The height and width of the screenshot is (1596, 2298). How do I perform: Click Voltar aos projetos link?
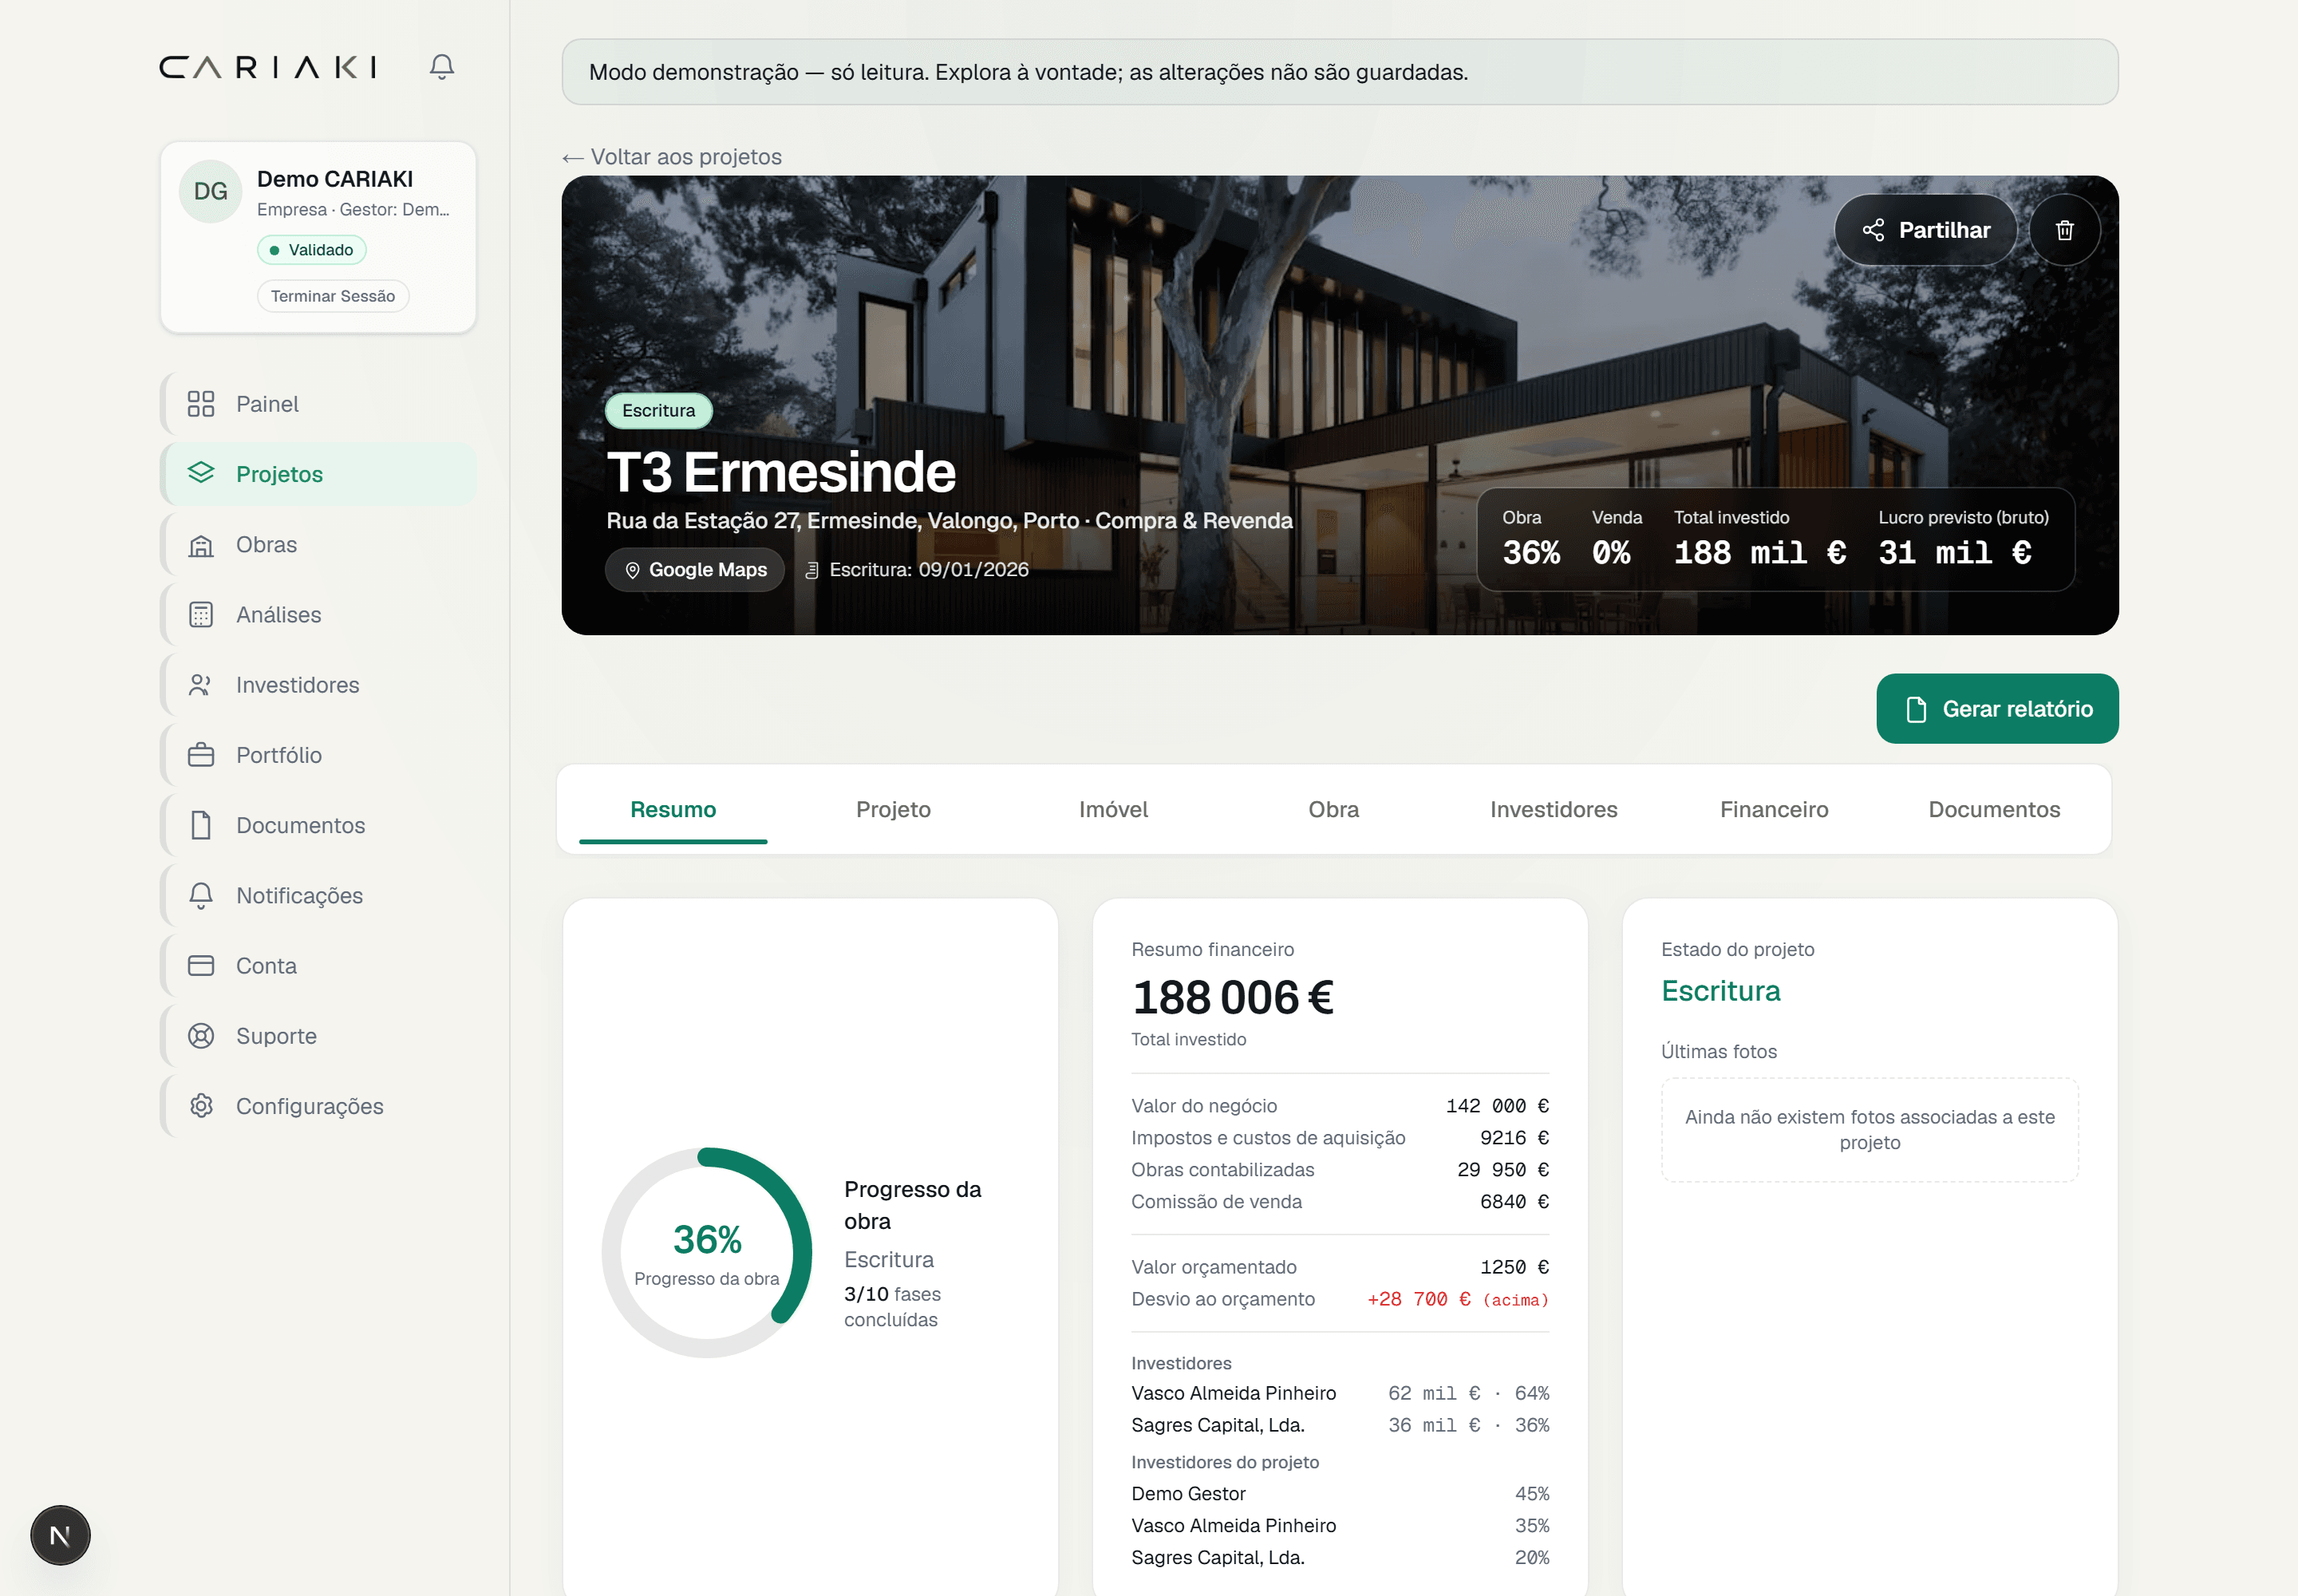coord(672,157)
